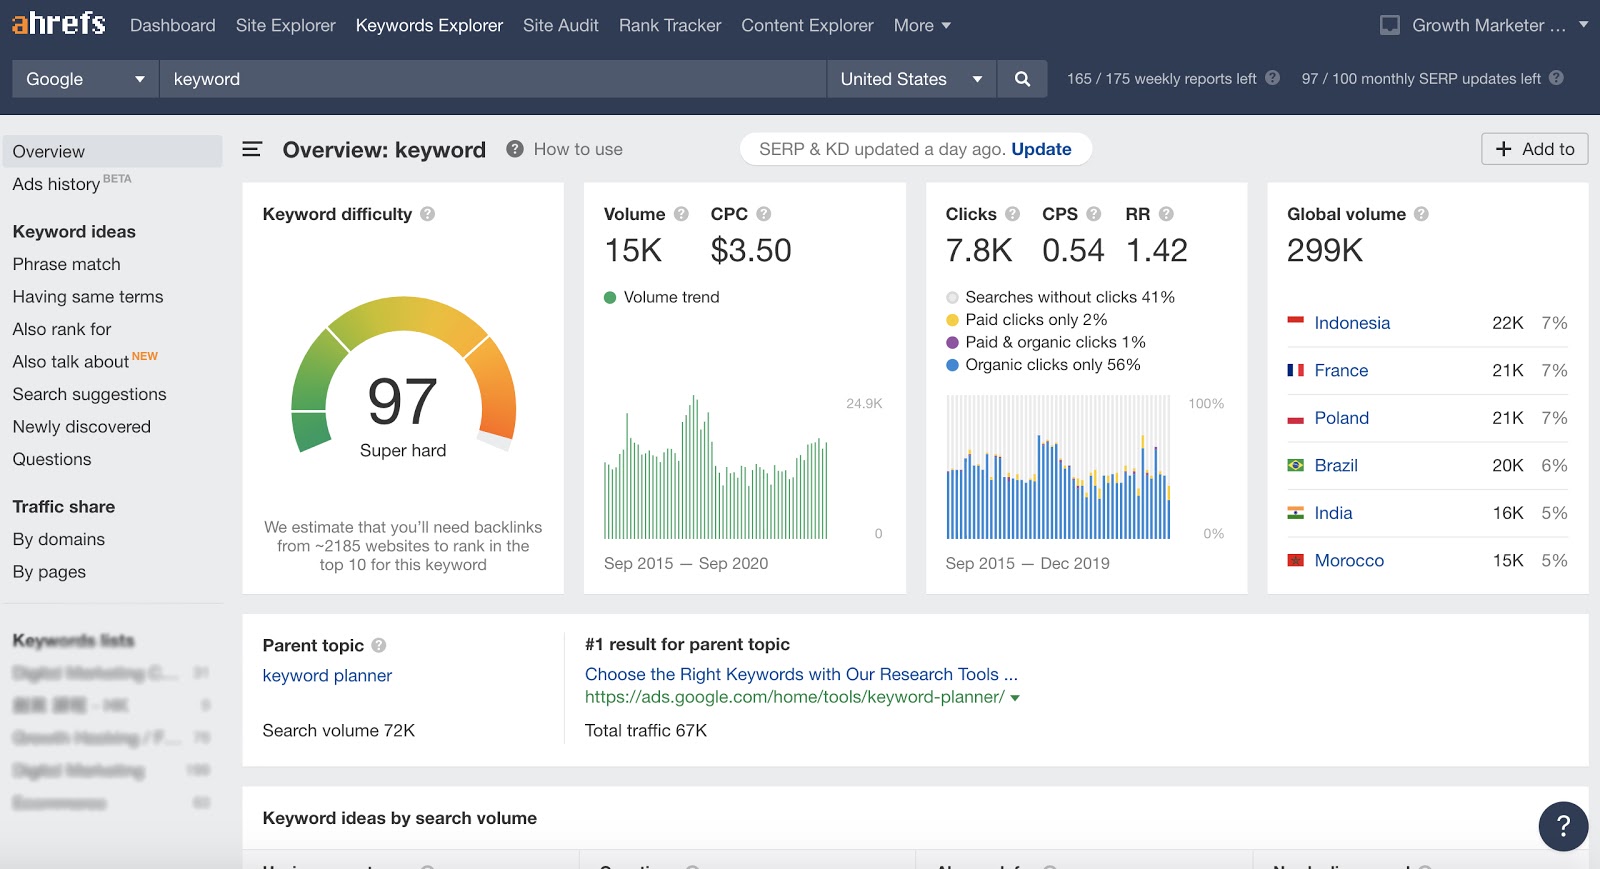Open Also rank for report
This screenshot has height=869, width=1600.
click(62, 329)
